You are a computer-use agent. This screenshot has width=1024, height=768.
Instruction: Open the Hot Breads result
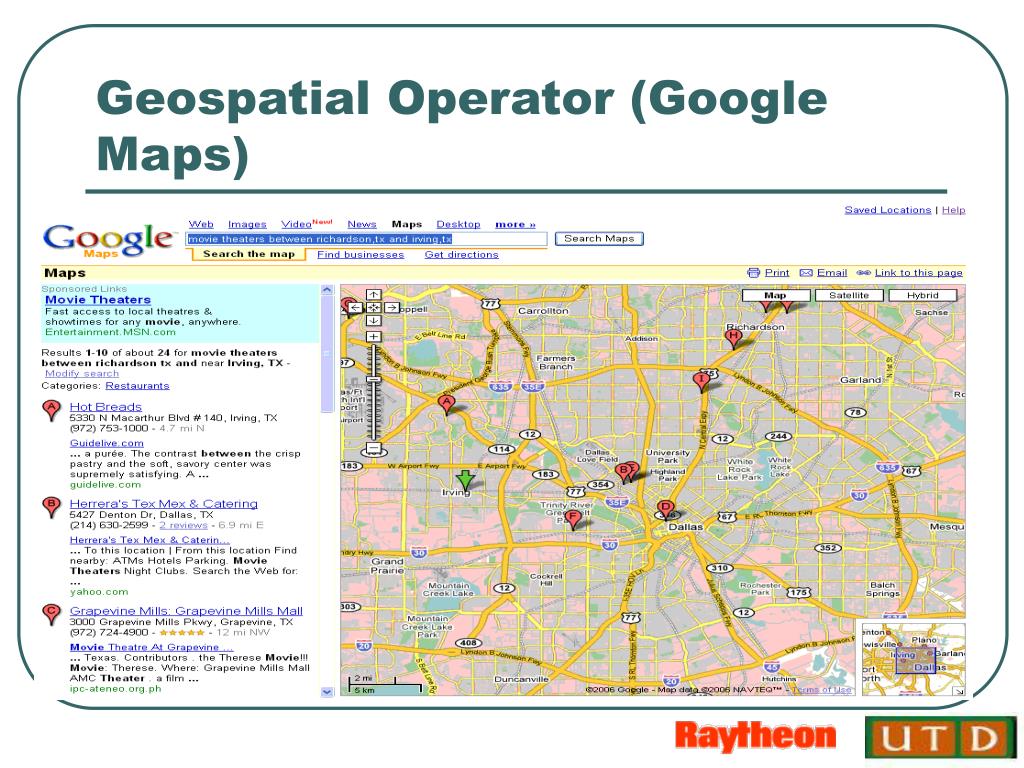(106, 407)
